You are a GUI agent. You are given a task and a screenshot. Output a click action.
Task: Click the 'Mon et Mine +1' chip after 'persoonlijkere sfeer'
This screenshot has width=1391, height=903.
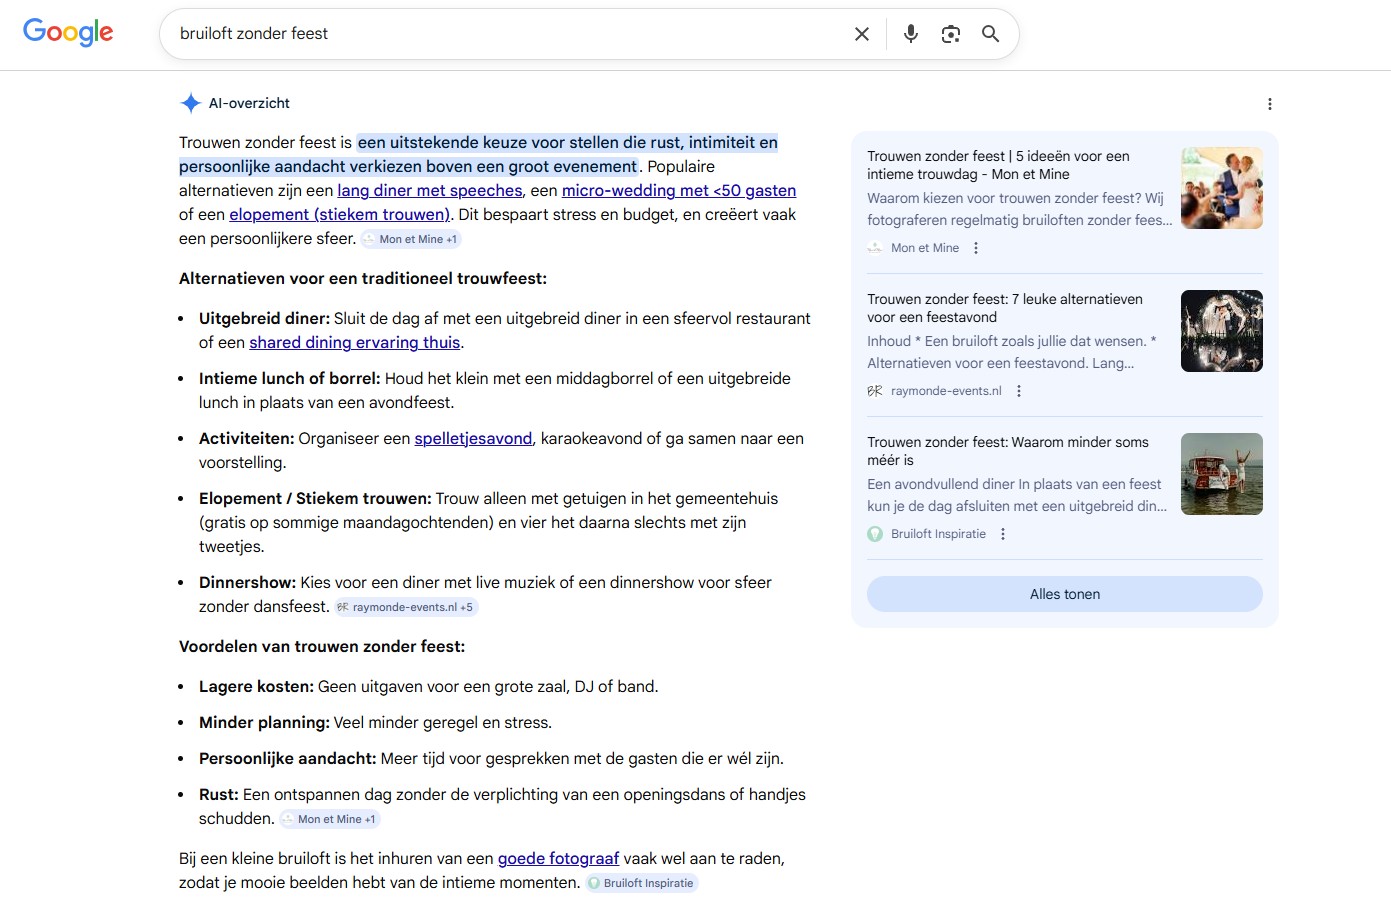point(411,239)
